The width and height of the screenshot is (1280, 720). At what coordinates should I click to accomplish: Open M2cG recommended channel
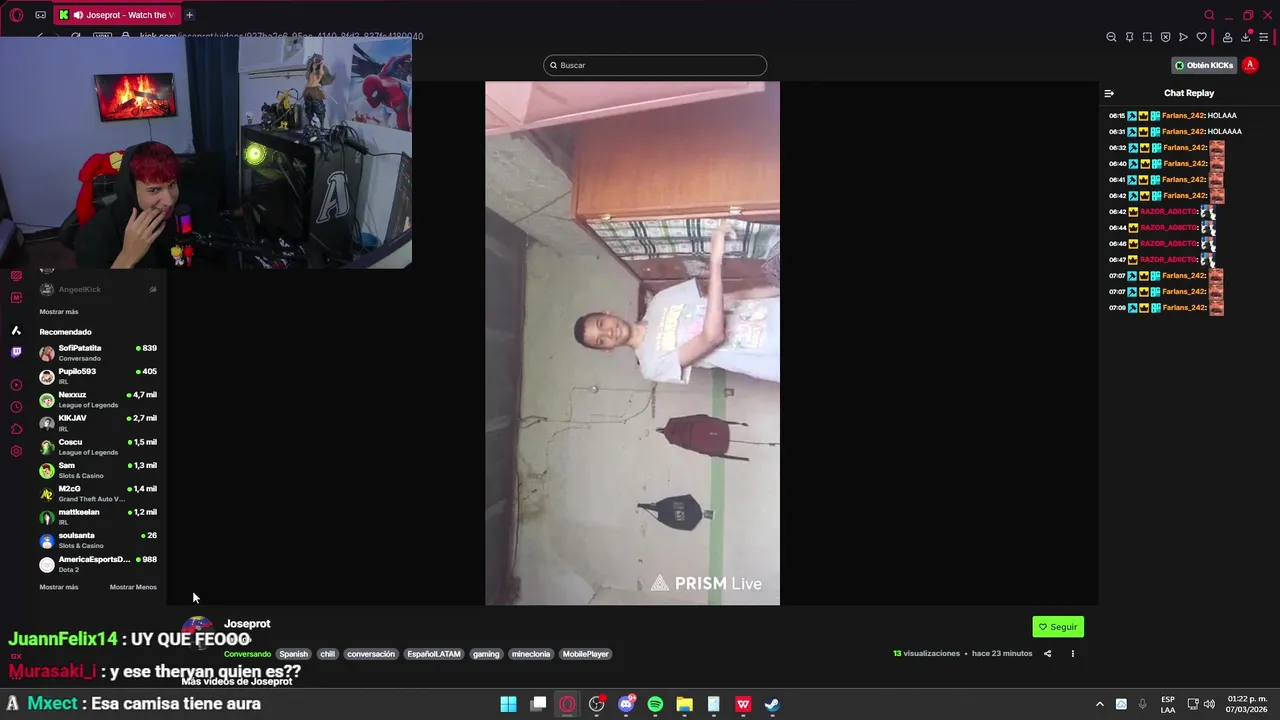[98, 494]
